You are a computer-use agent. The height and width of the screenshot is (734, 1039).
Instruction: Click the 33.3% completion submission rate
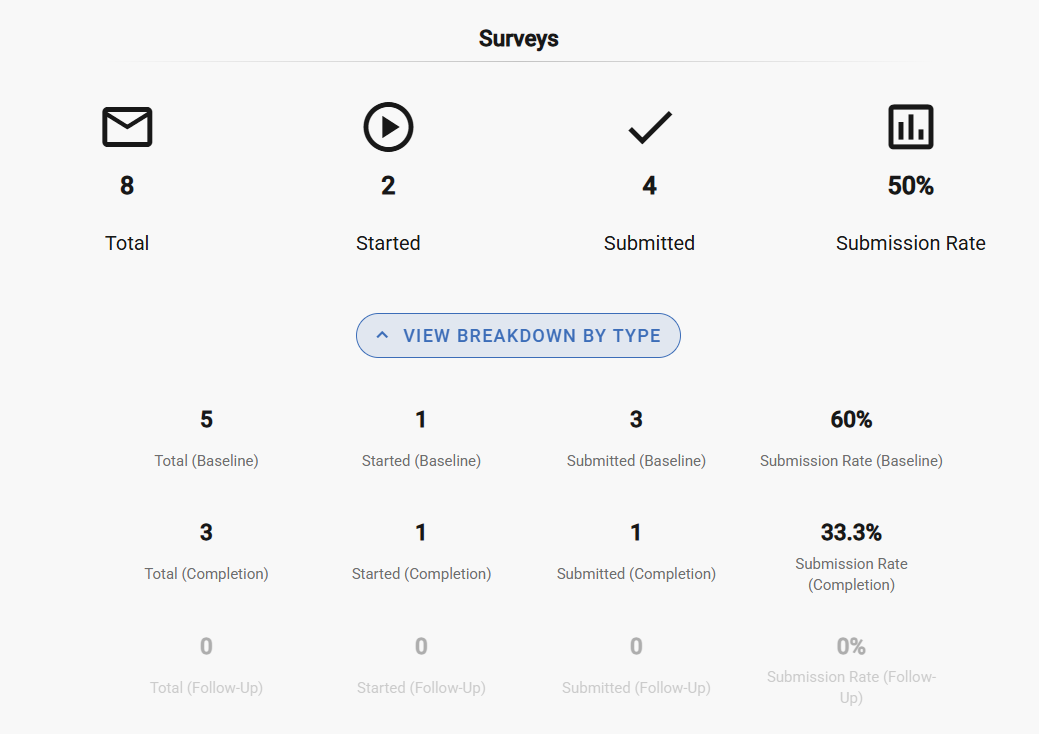tap(851, 532)
